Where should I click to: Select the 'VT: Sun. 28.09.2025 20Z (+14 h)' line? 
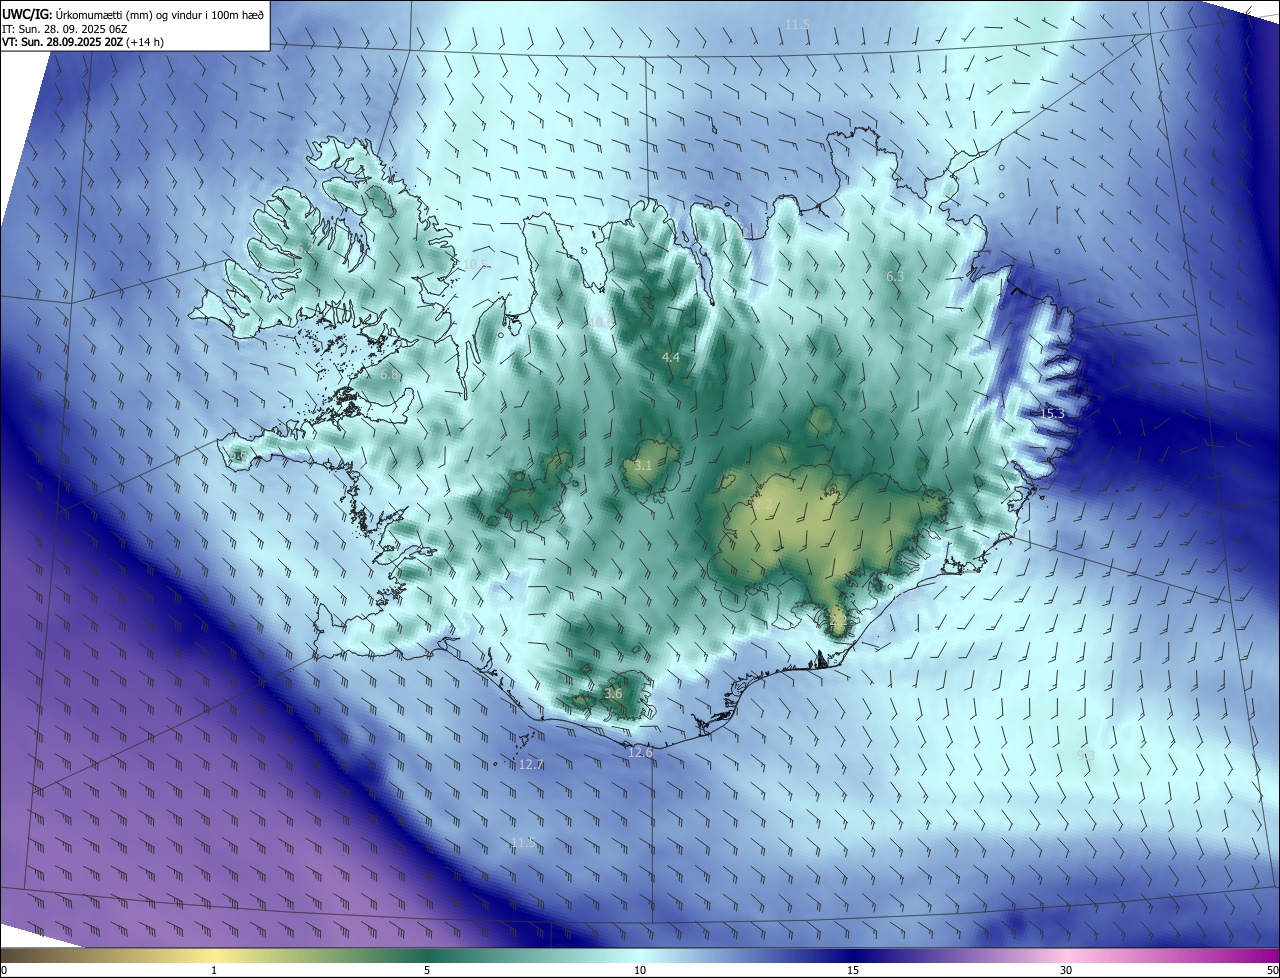(82, 42)
